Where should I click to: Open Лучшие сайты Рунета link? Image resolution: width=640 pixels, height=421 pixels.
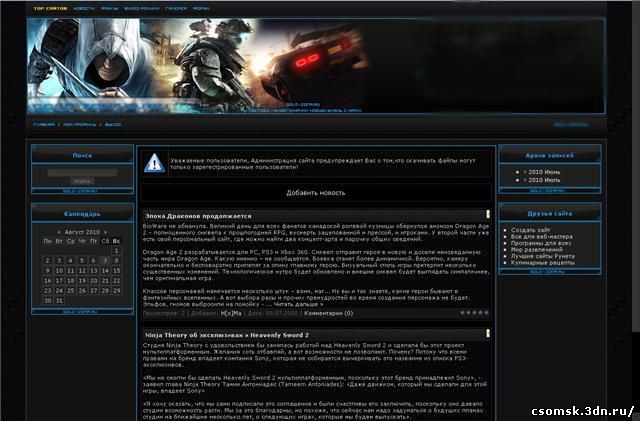tap(542, 256)
